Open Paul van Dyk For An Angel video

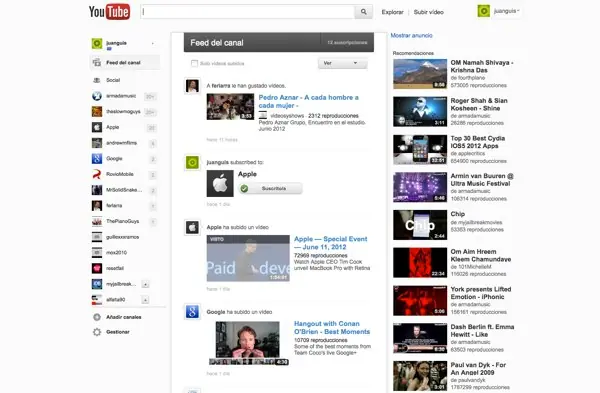click(478, 369)
